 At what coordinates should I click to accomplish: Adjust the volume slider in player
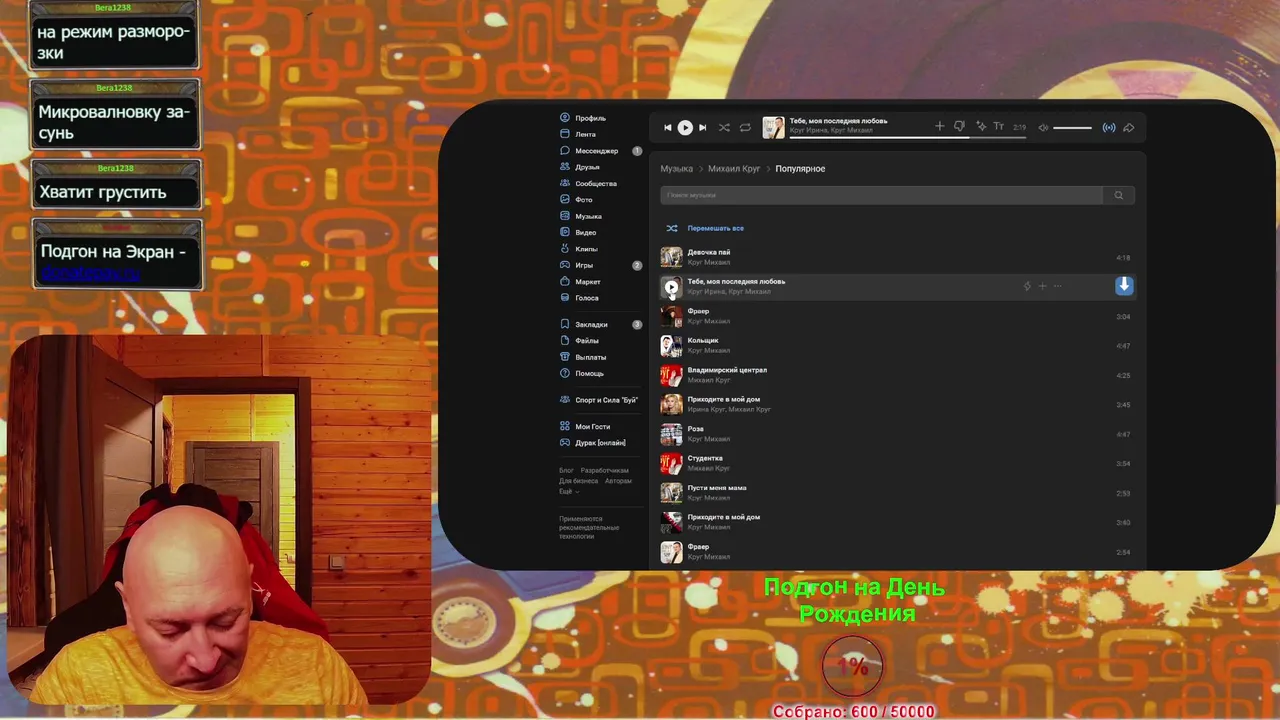tap(1073, 128)
